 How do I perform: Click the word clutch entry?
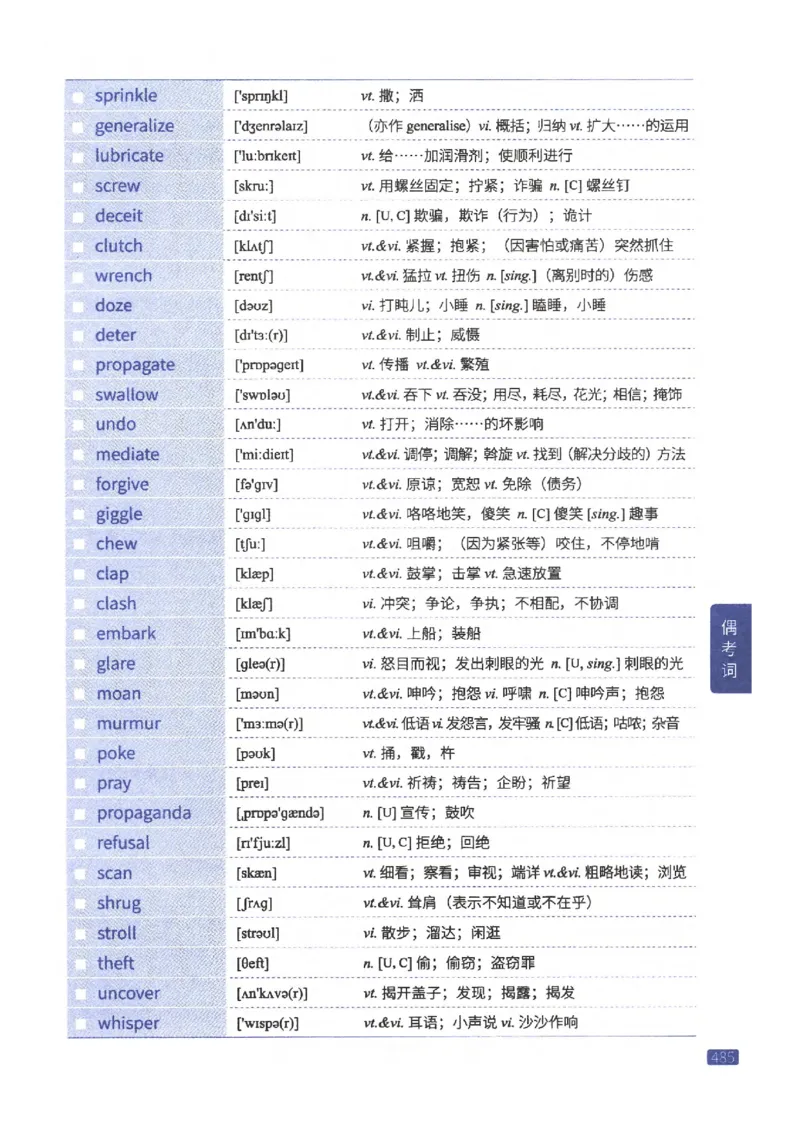[x=118, y=245]
